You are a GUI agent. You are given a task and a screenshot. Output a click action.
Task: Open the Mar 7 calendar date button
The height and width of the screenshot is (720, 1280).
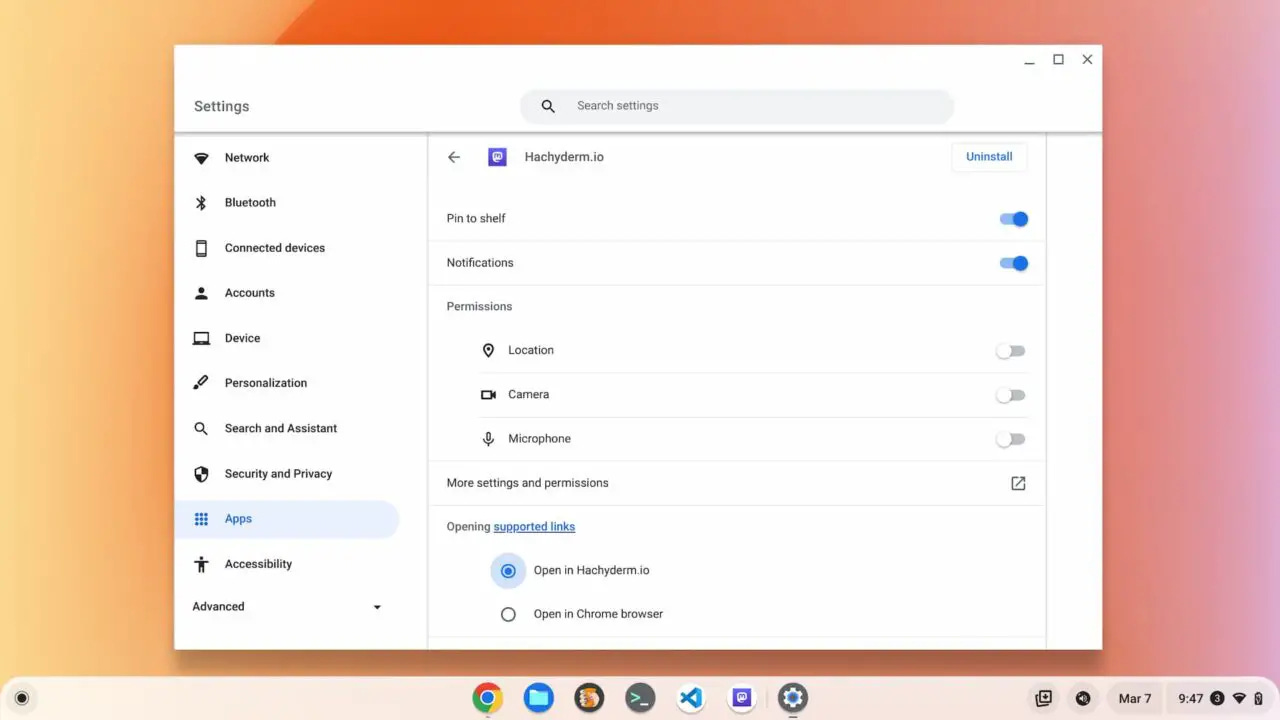[1134, 698]
